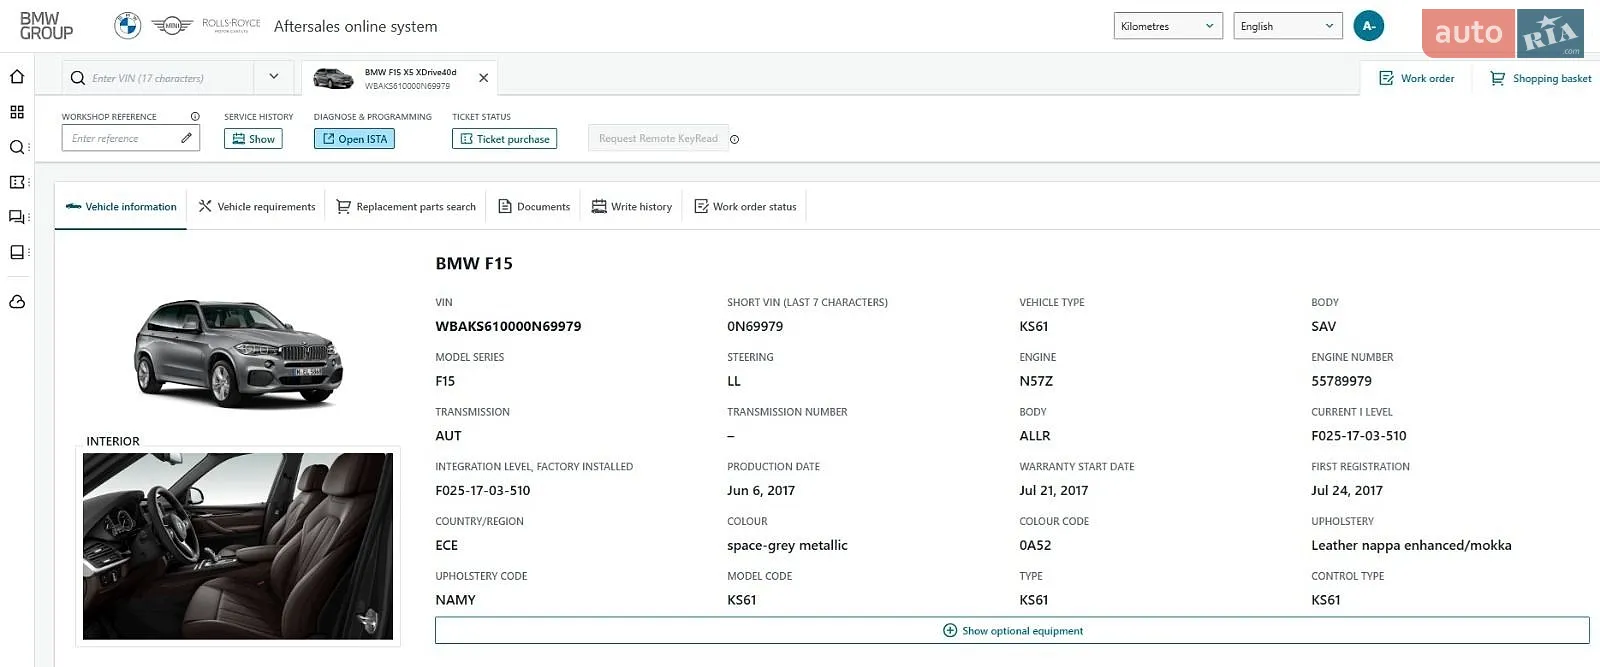Select production date Jun 6, 2017
This screenshot has height=667, width=1600.
click(761, 490)
